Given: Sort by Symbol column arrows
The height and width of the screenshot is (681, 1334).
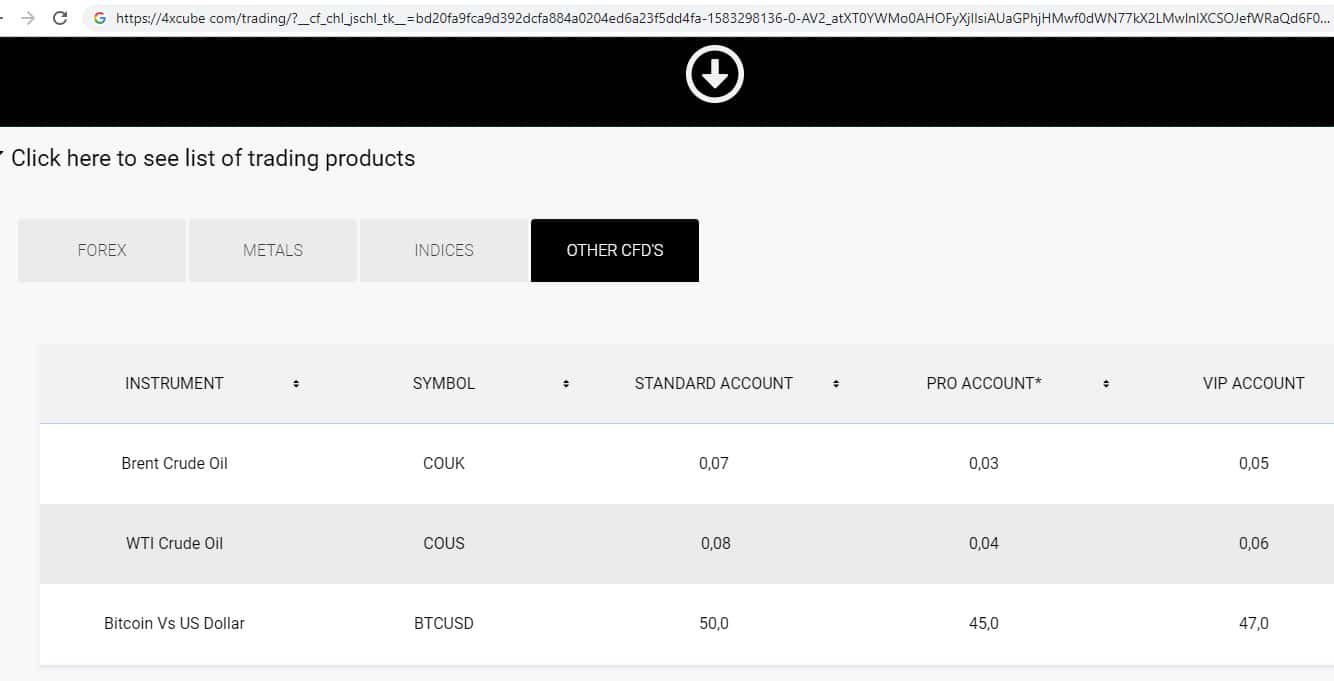Looking at the screenshot, I should click(x=566, y=384).
